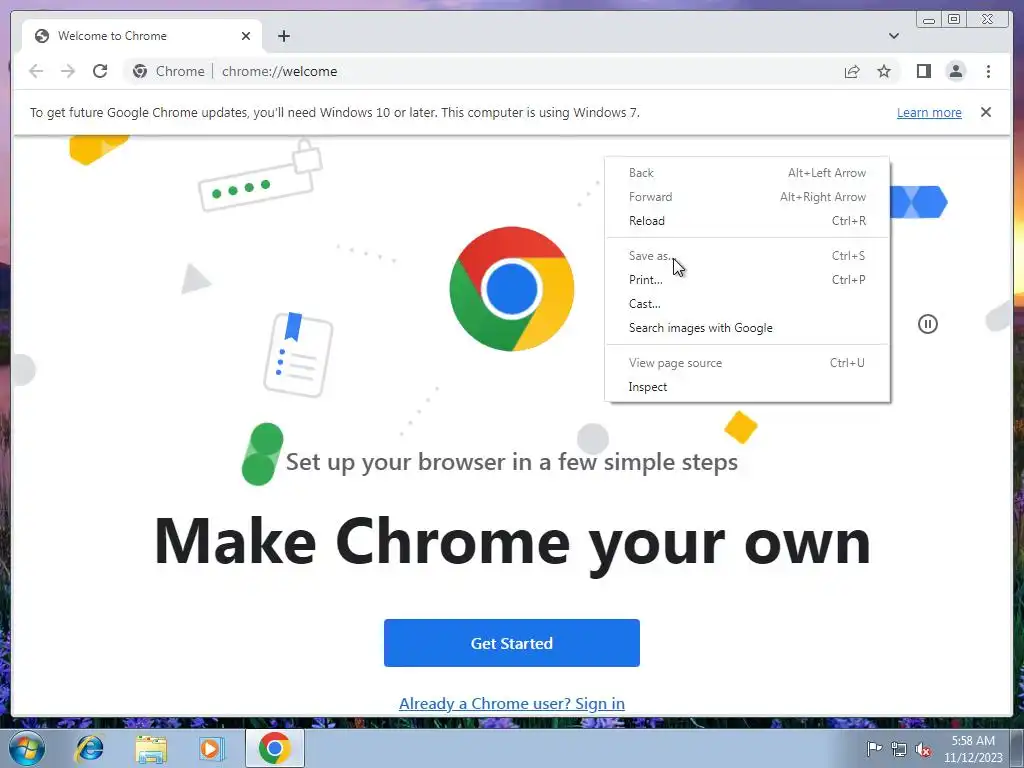Open the taskbar clock showing 5:58 AM
This screenshot has height=768, width=1024.
point(973,749)
